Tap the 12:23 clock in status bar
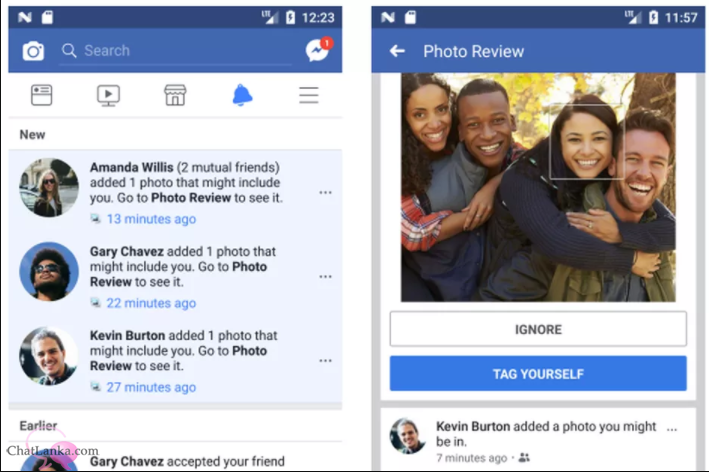This screenshot has width=709, height=472. pyautogui.click(x=318, y=18)
